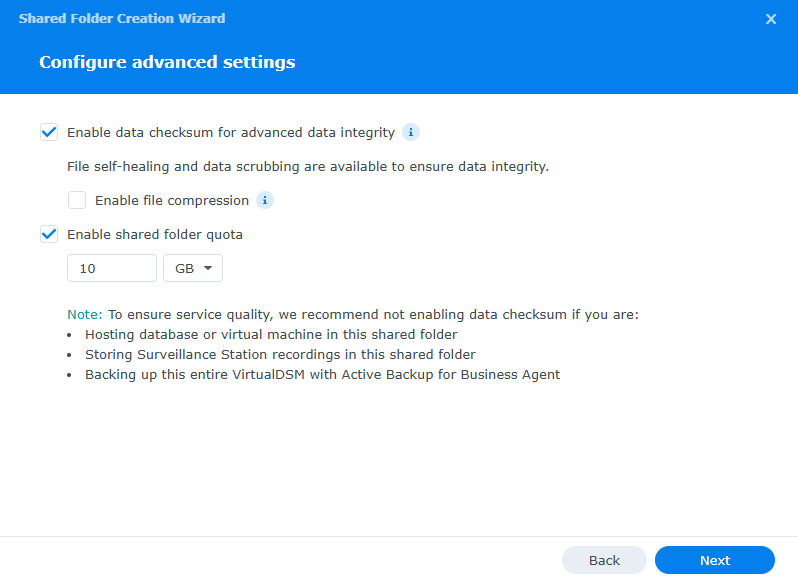Viewport: 798px width, 584px height.
Task: Click the 'Storing Surveillance Station recordings' bullet
Action: coord(280,354)
